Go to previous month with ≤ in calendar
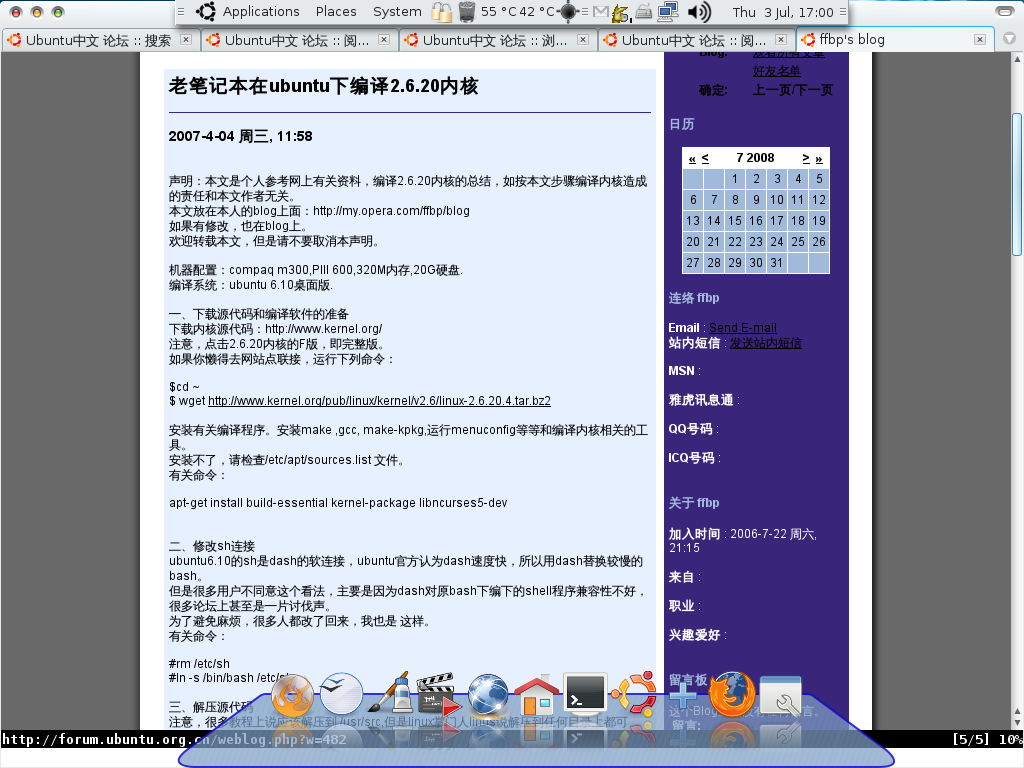 705,159
